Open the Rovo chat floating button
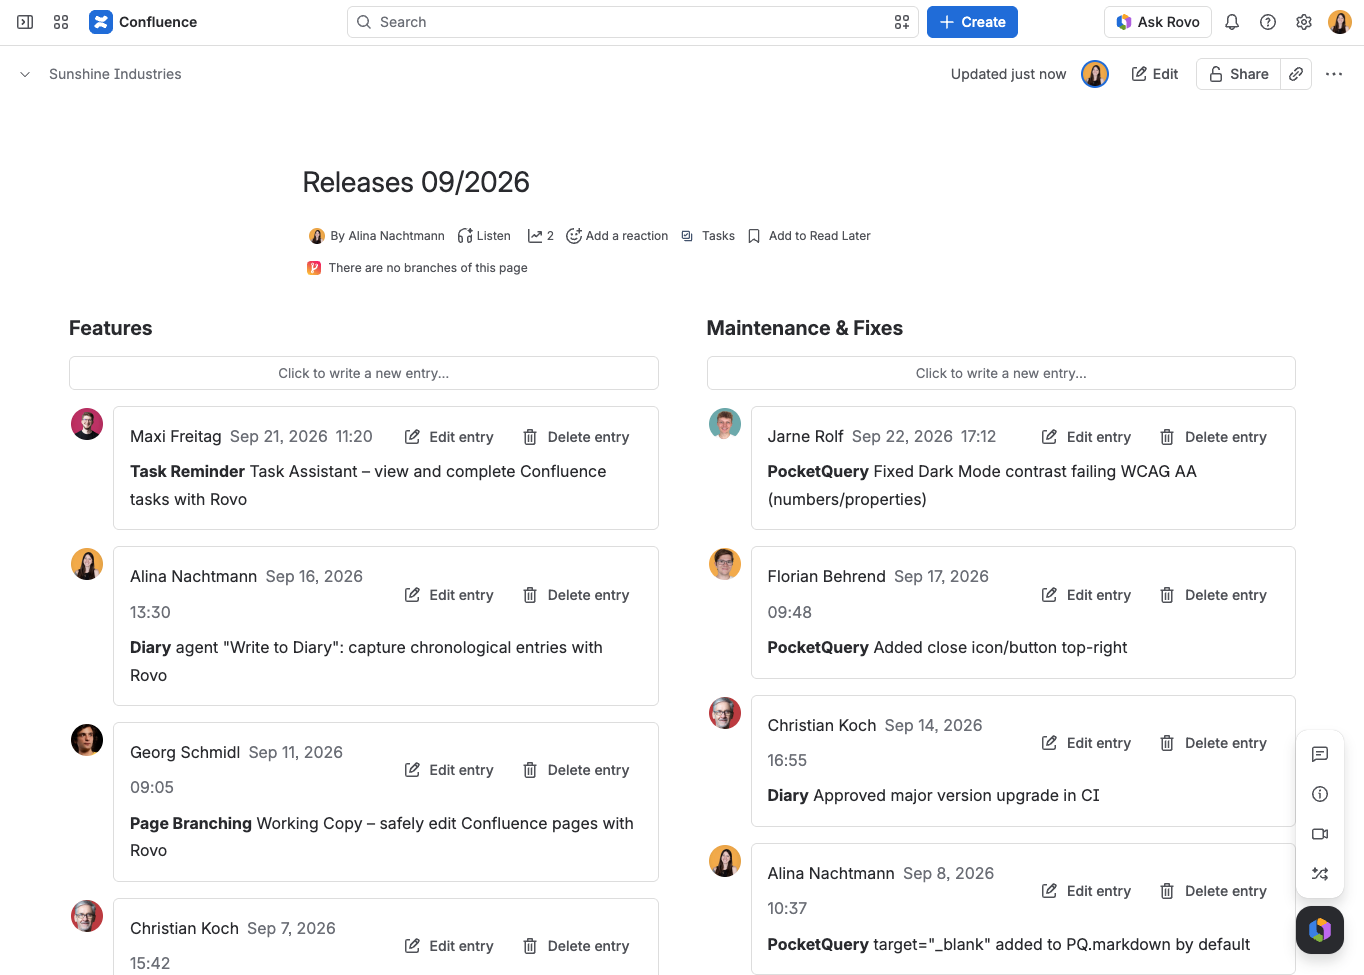Viewport: 1364px width, 975px height. tap(1320, 930)
